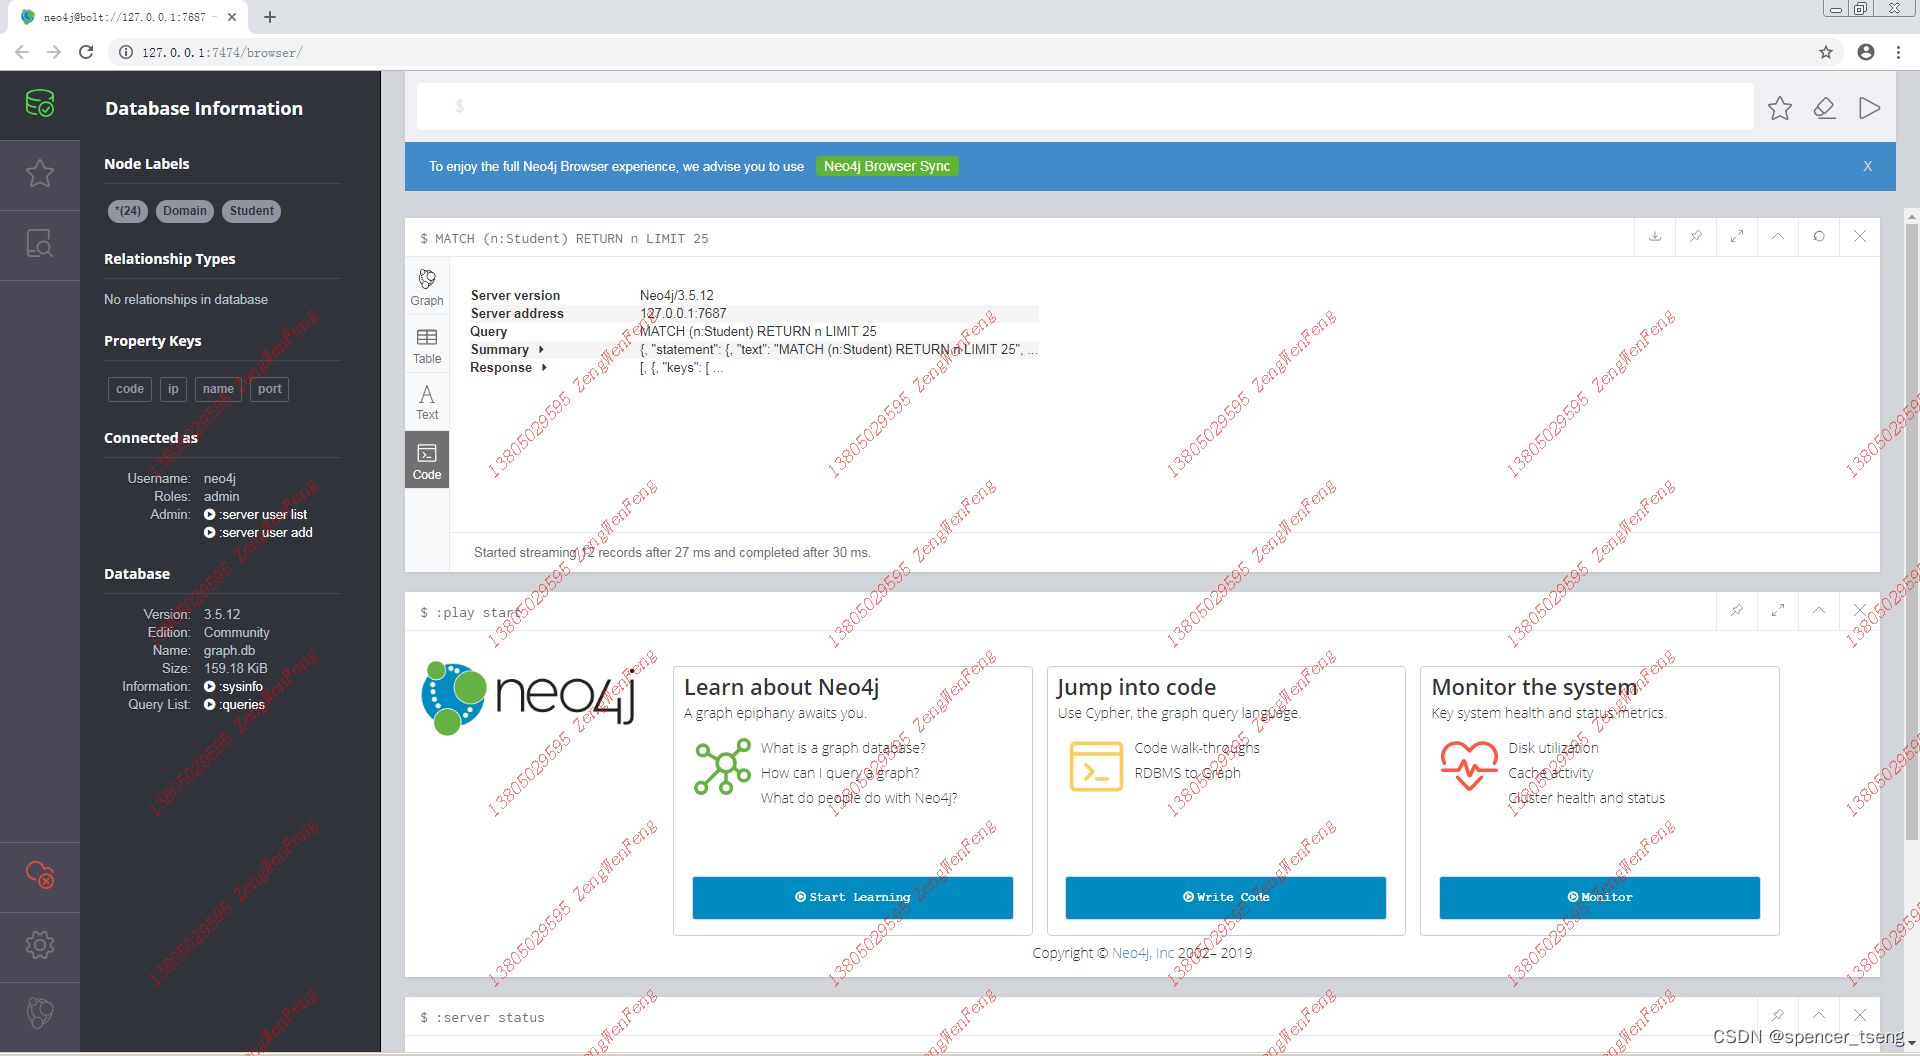The height and width of the screenshot is (1056, 1920).
Task: Clear the editor with the eraser icon
Action: pos(1825,108)
